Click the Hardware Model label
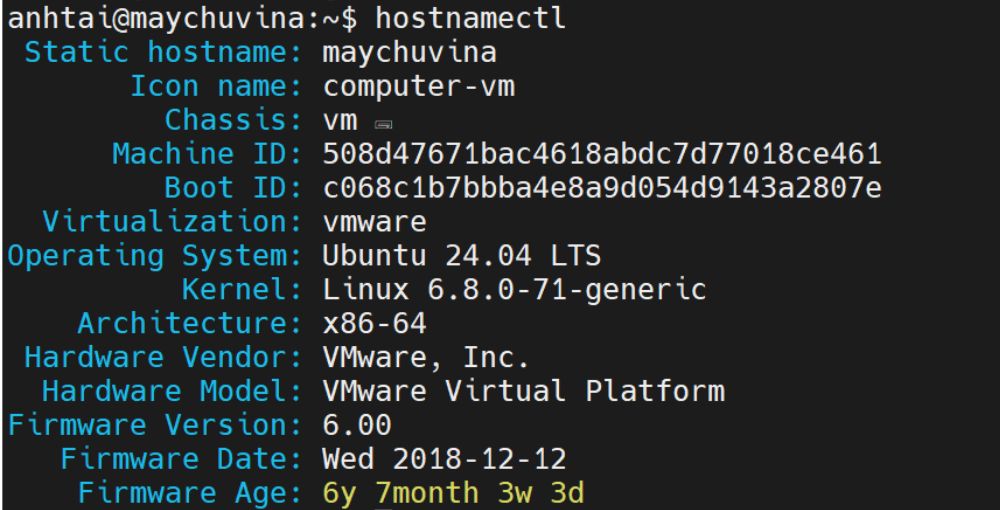Viewport: 1000px width, 510px height. (172, 391)
